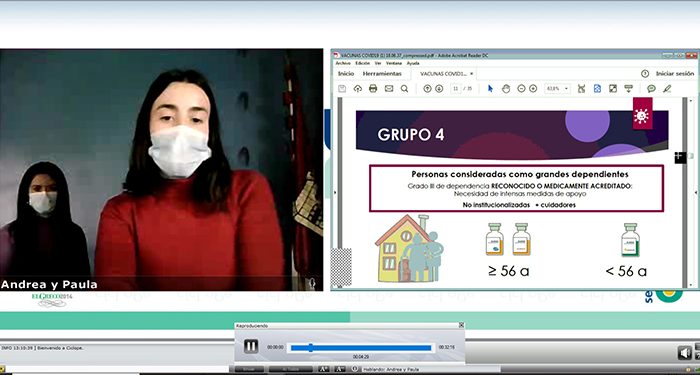This screenshot has width=700, height=375.
Task: Close the VACUNAS COVID document tab
Action: click(471, 74)
